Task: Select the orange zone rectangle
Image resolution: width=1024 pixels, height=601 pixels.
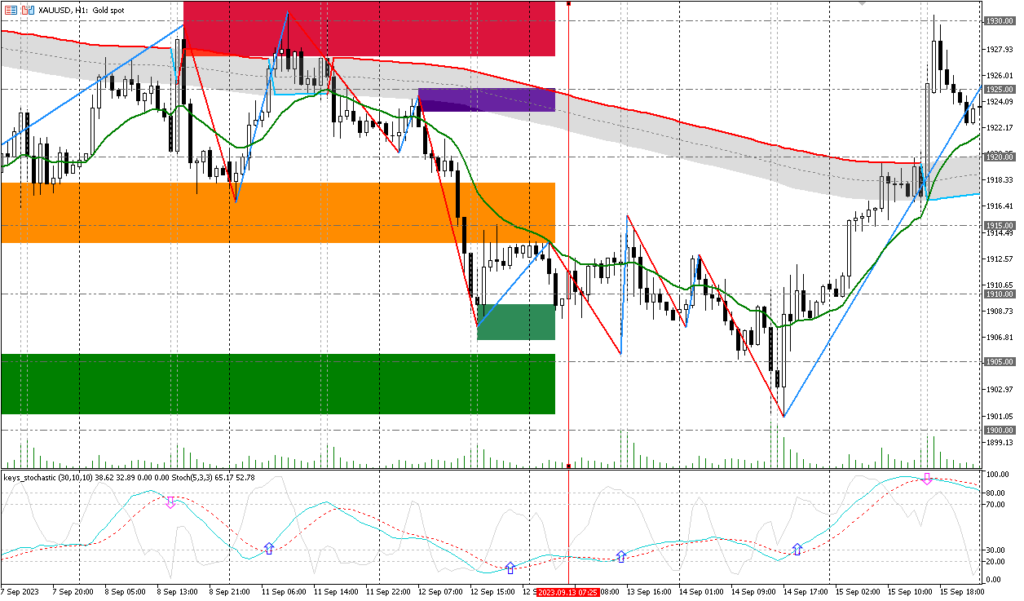Action: pos(278,212)
